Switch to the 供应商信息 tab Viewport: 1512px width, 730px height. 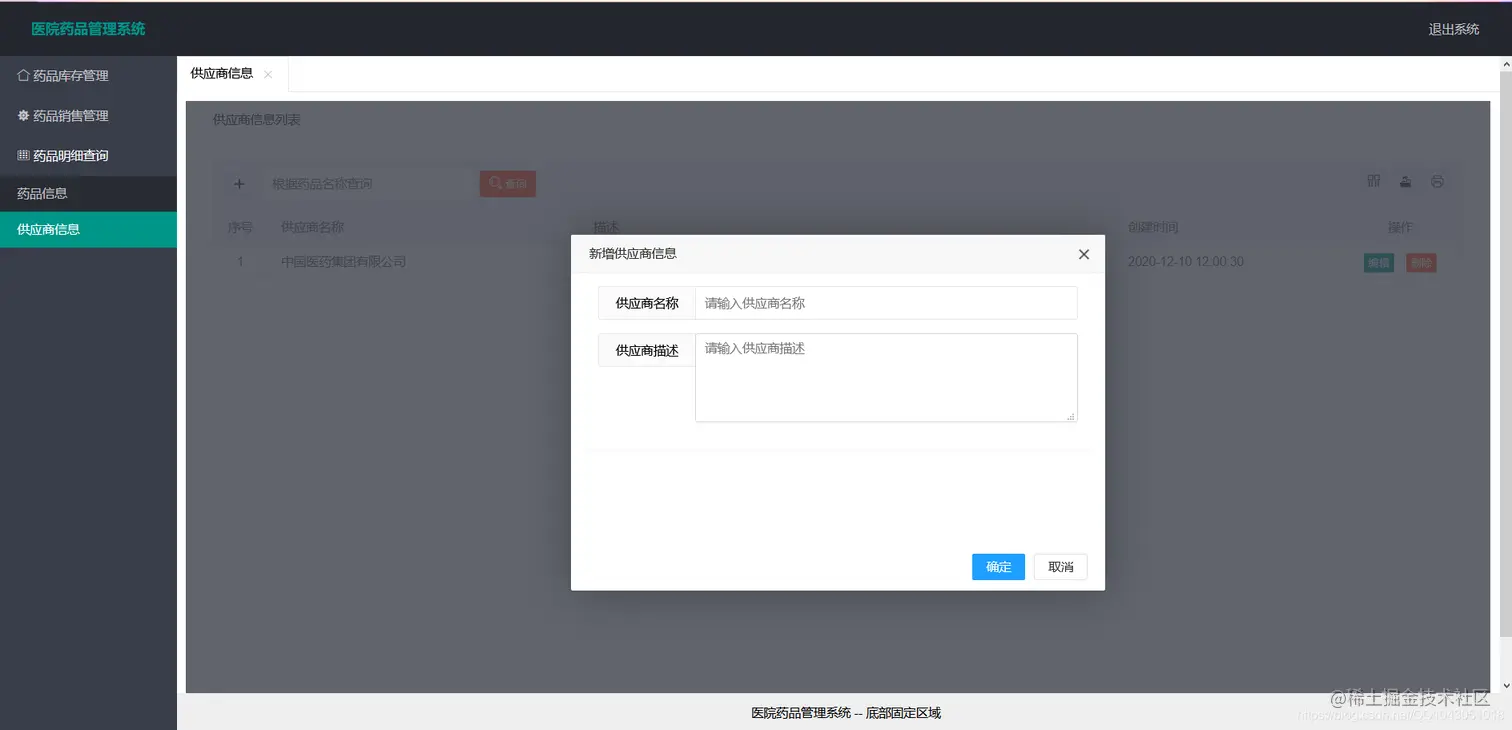[x=221, y=74]
